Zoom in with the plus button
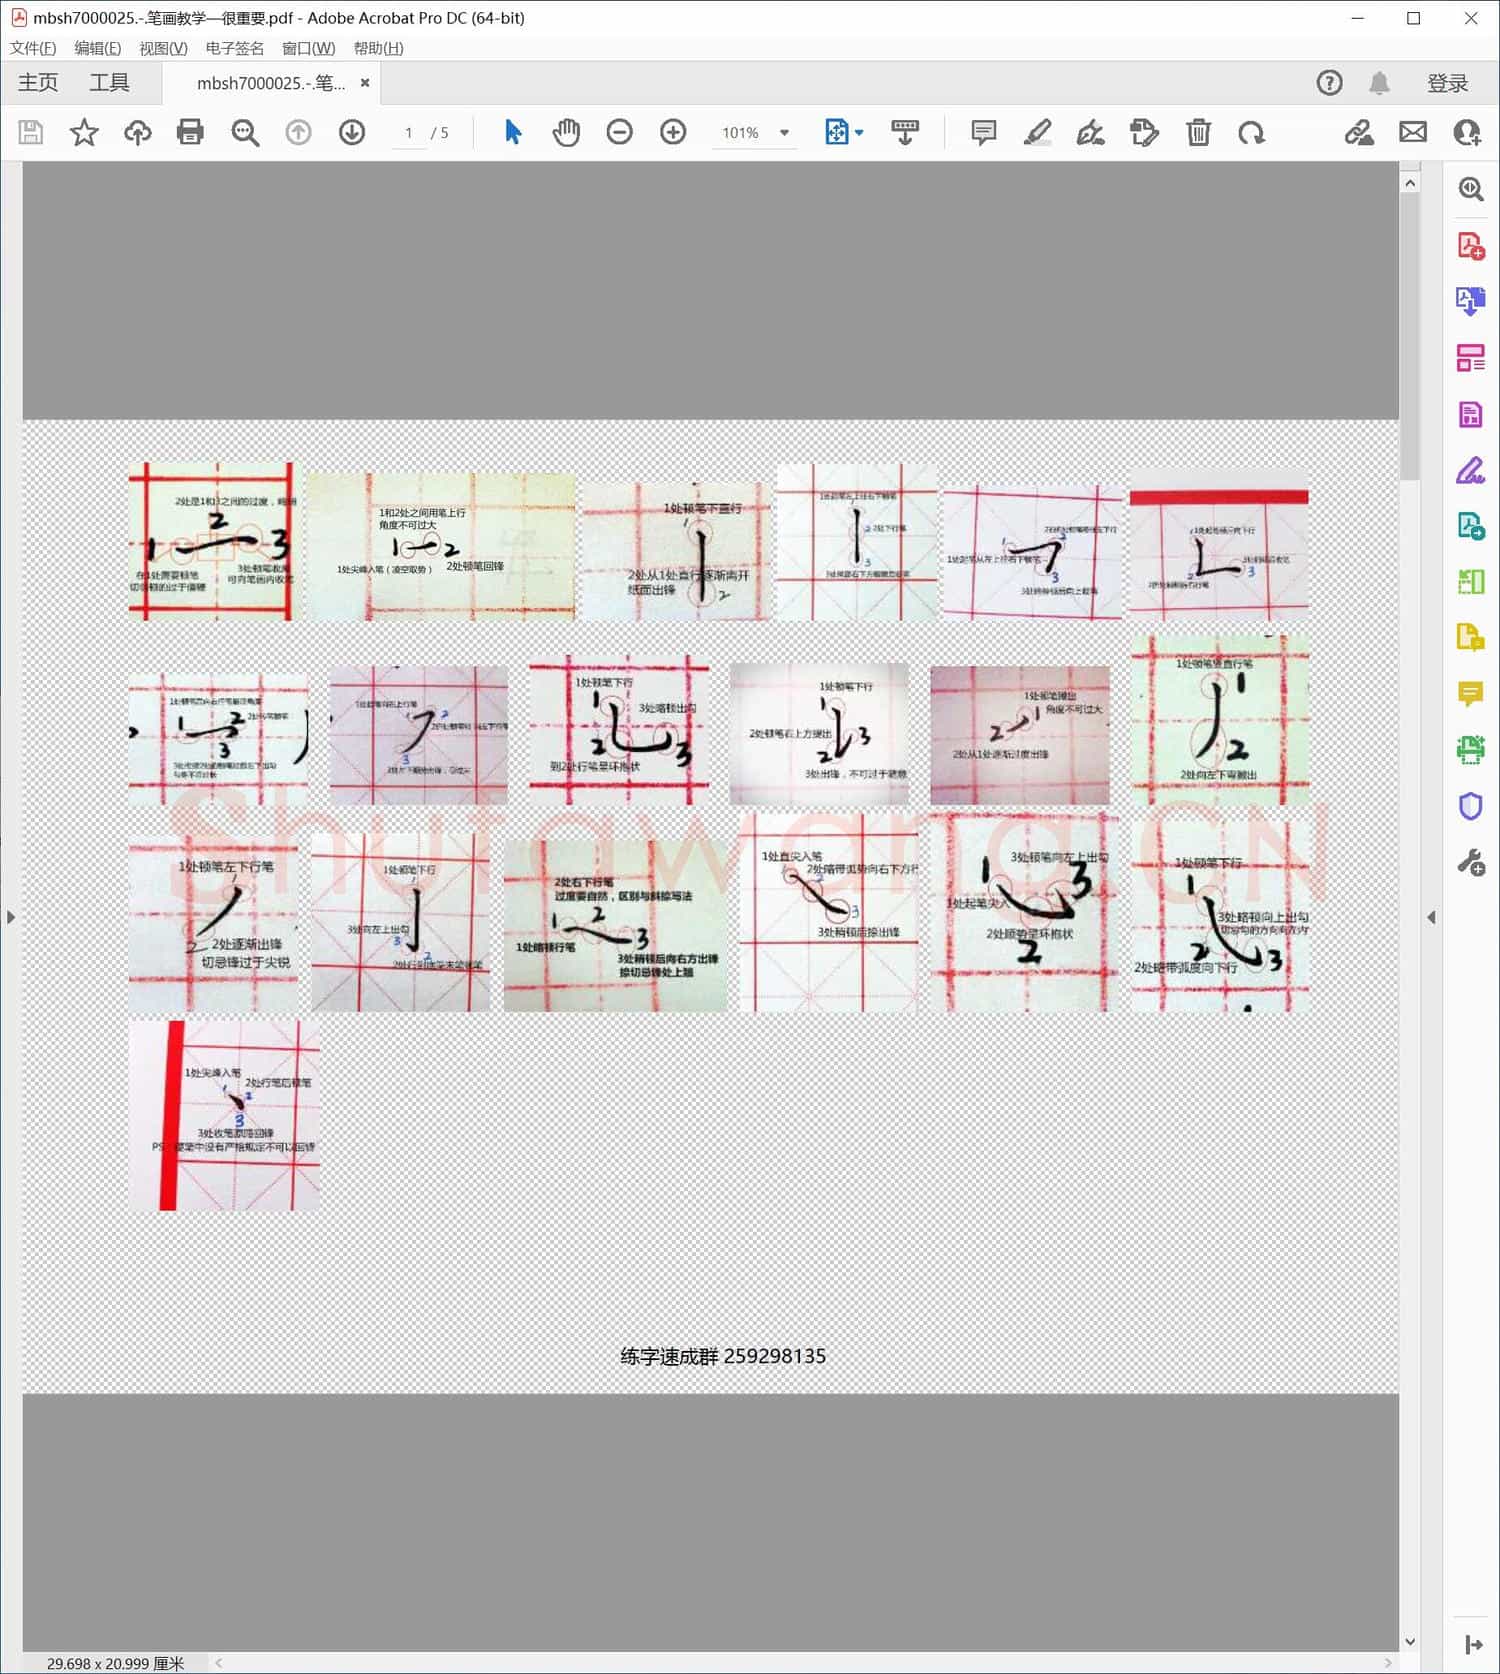Screen dimensions: 1500x1674 pos(673,132)
